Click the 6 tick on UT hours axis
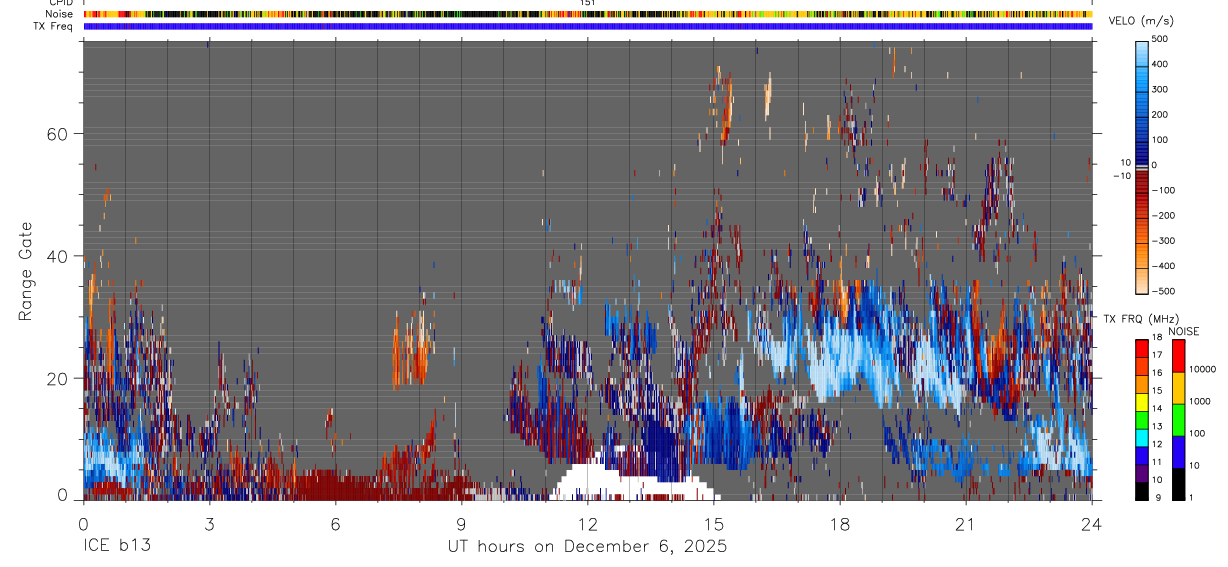1228x567 pixels. tap(335, 522)
